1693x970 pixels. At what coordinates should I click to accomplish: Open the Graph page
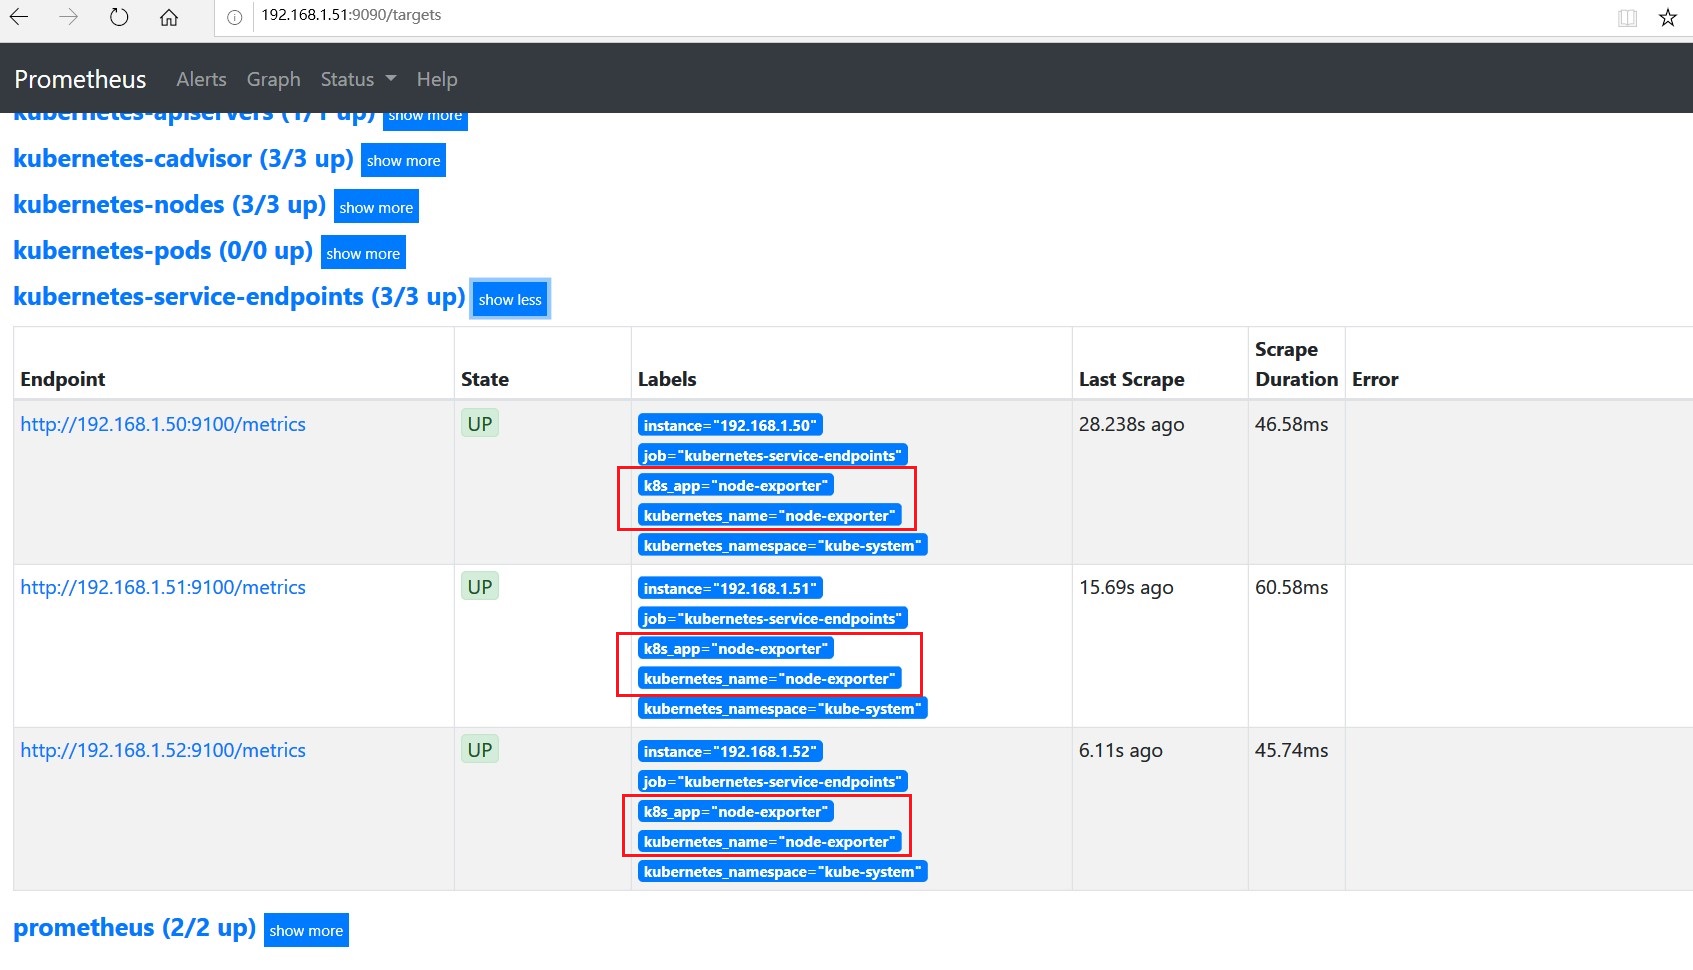pos(273,79)
